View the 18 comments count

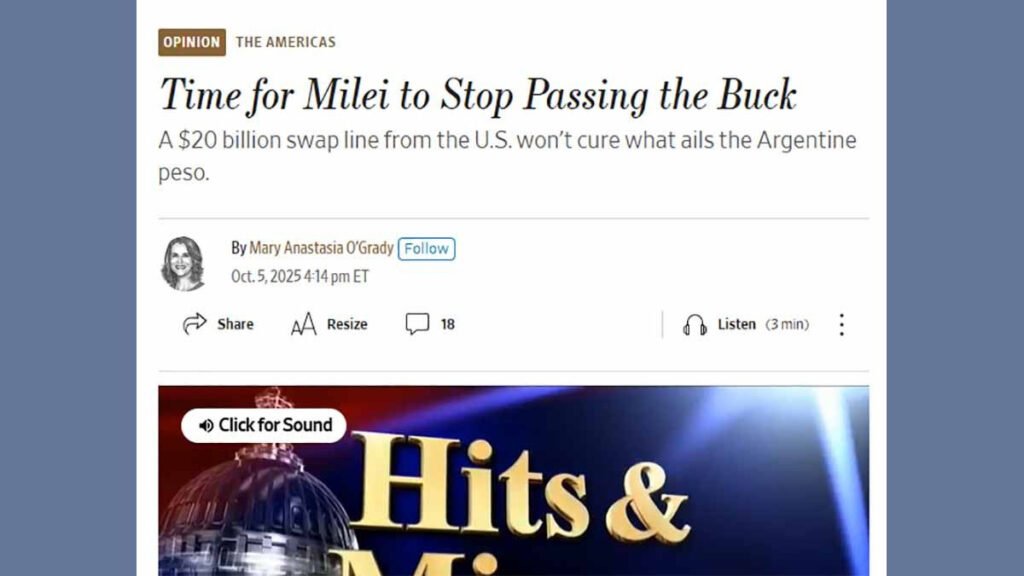click(447, 325)
